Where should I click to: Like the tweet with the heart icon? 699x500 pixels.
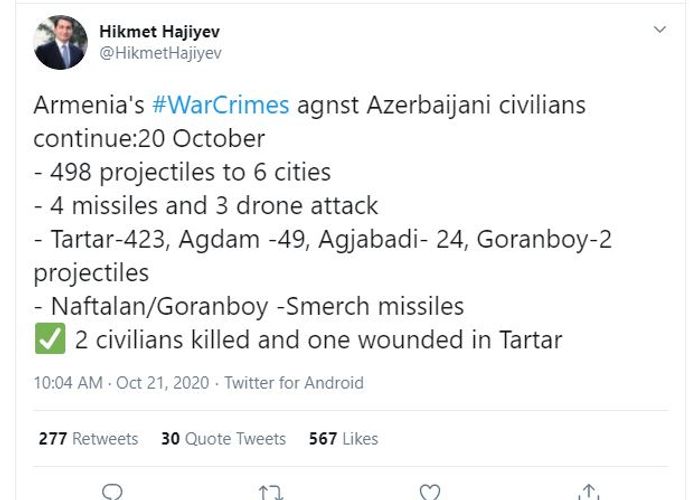point(429,491)
